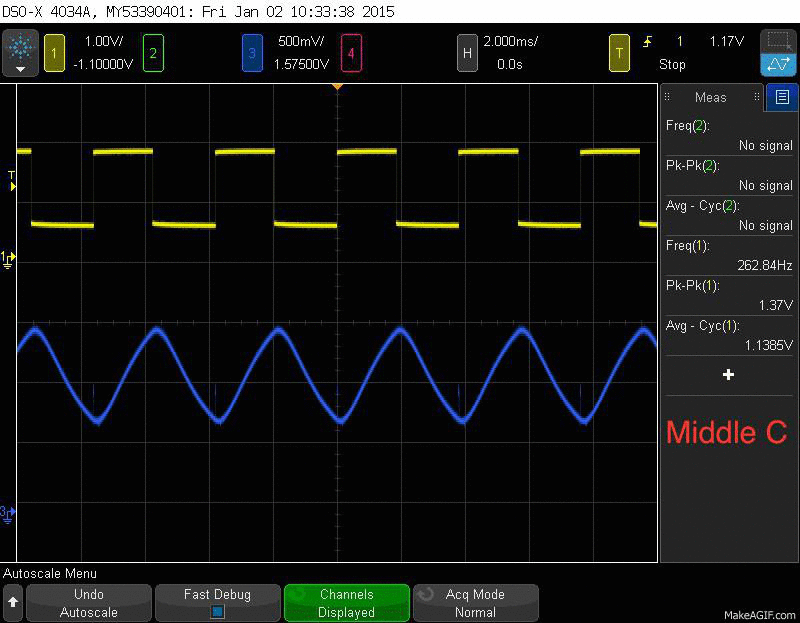The image size is (800, 623).
Task: Click the Autoscale Menu title
Action: pyautogui.click(x=49, y=574)
